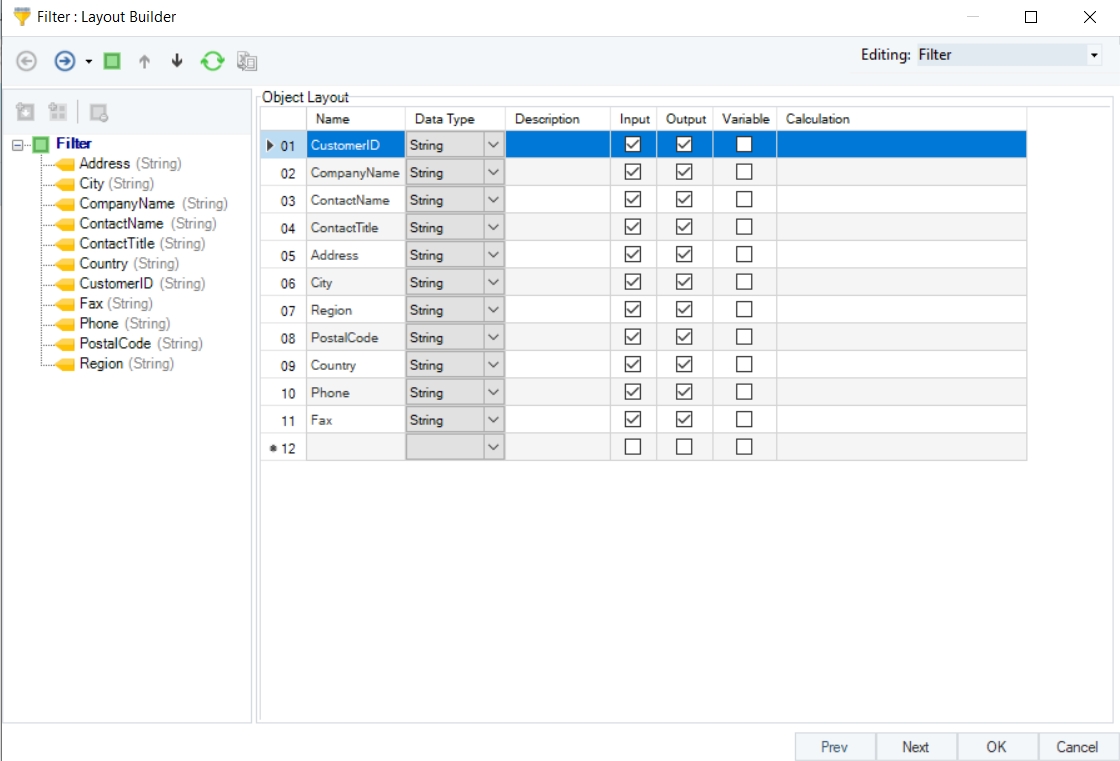
Task: Select the Country item in the tree
Action: 103,264
